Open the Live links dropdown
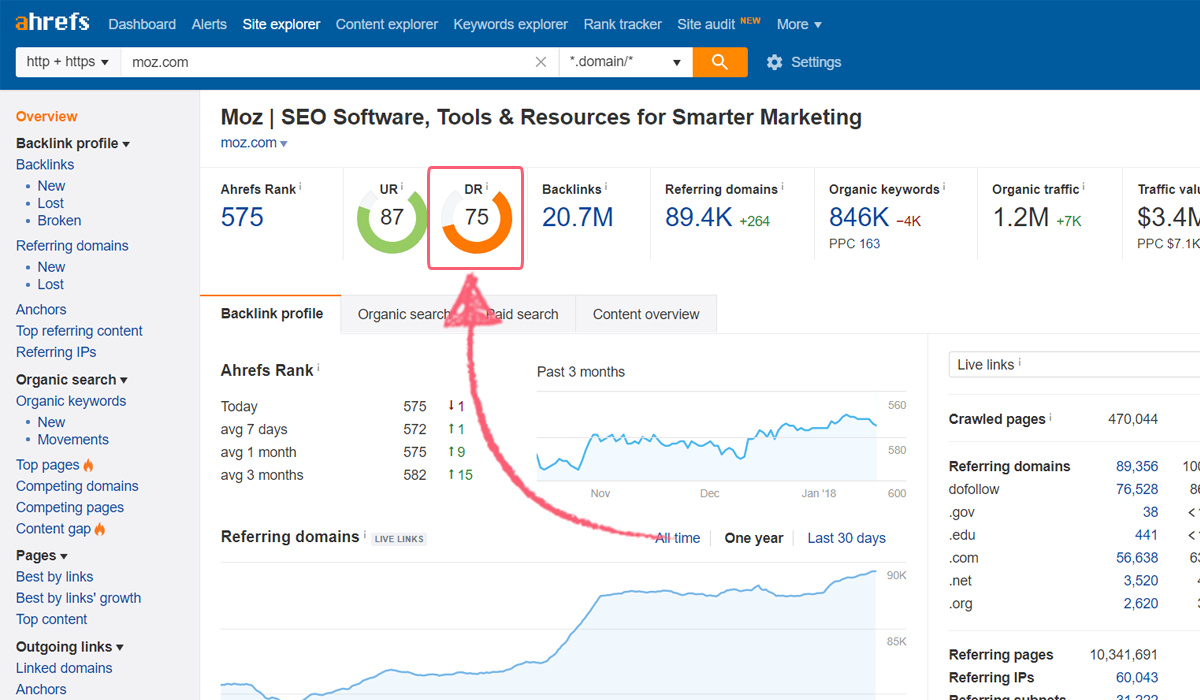Image resolution: width=1200 pixels, height=700 pixels. (x=1074, y=365)
